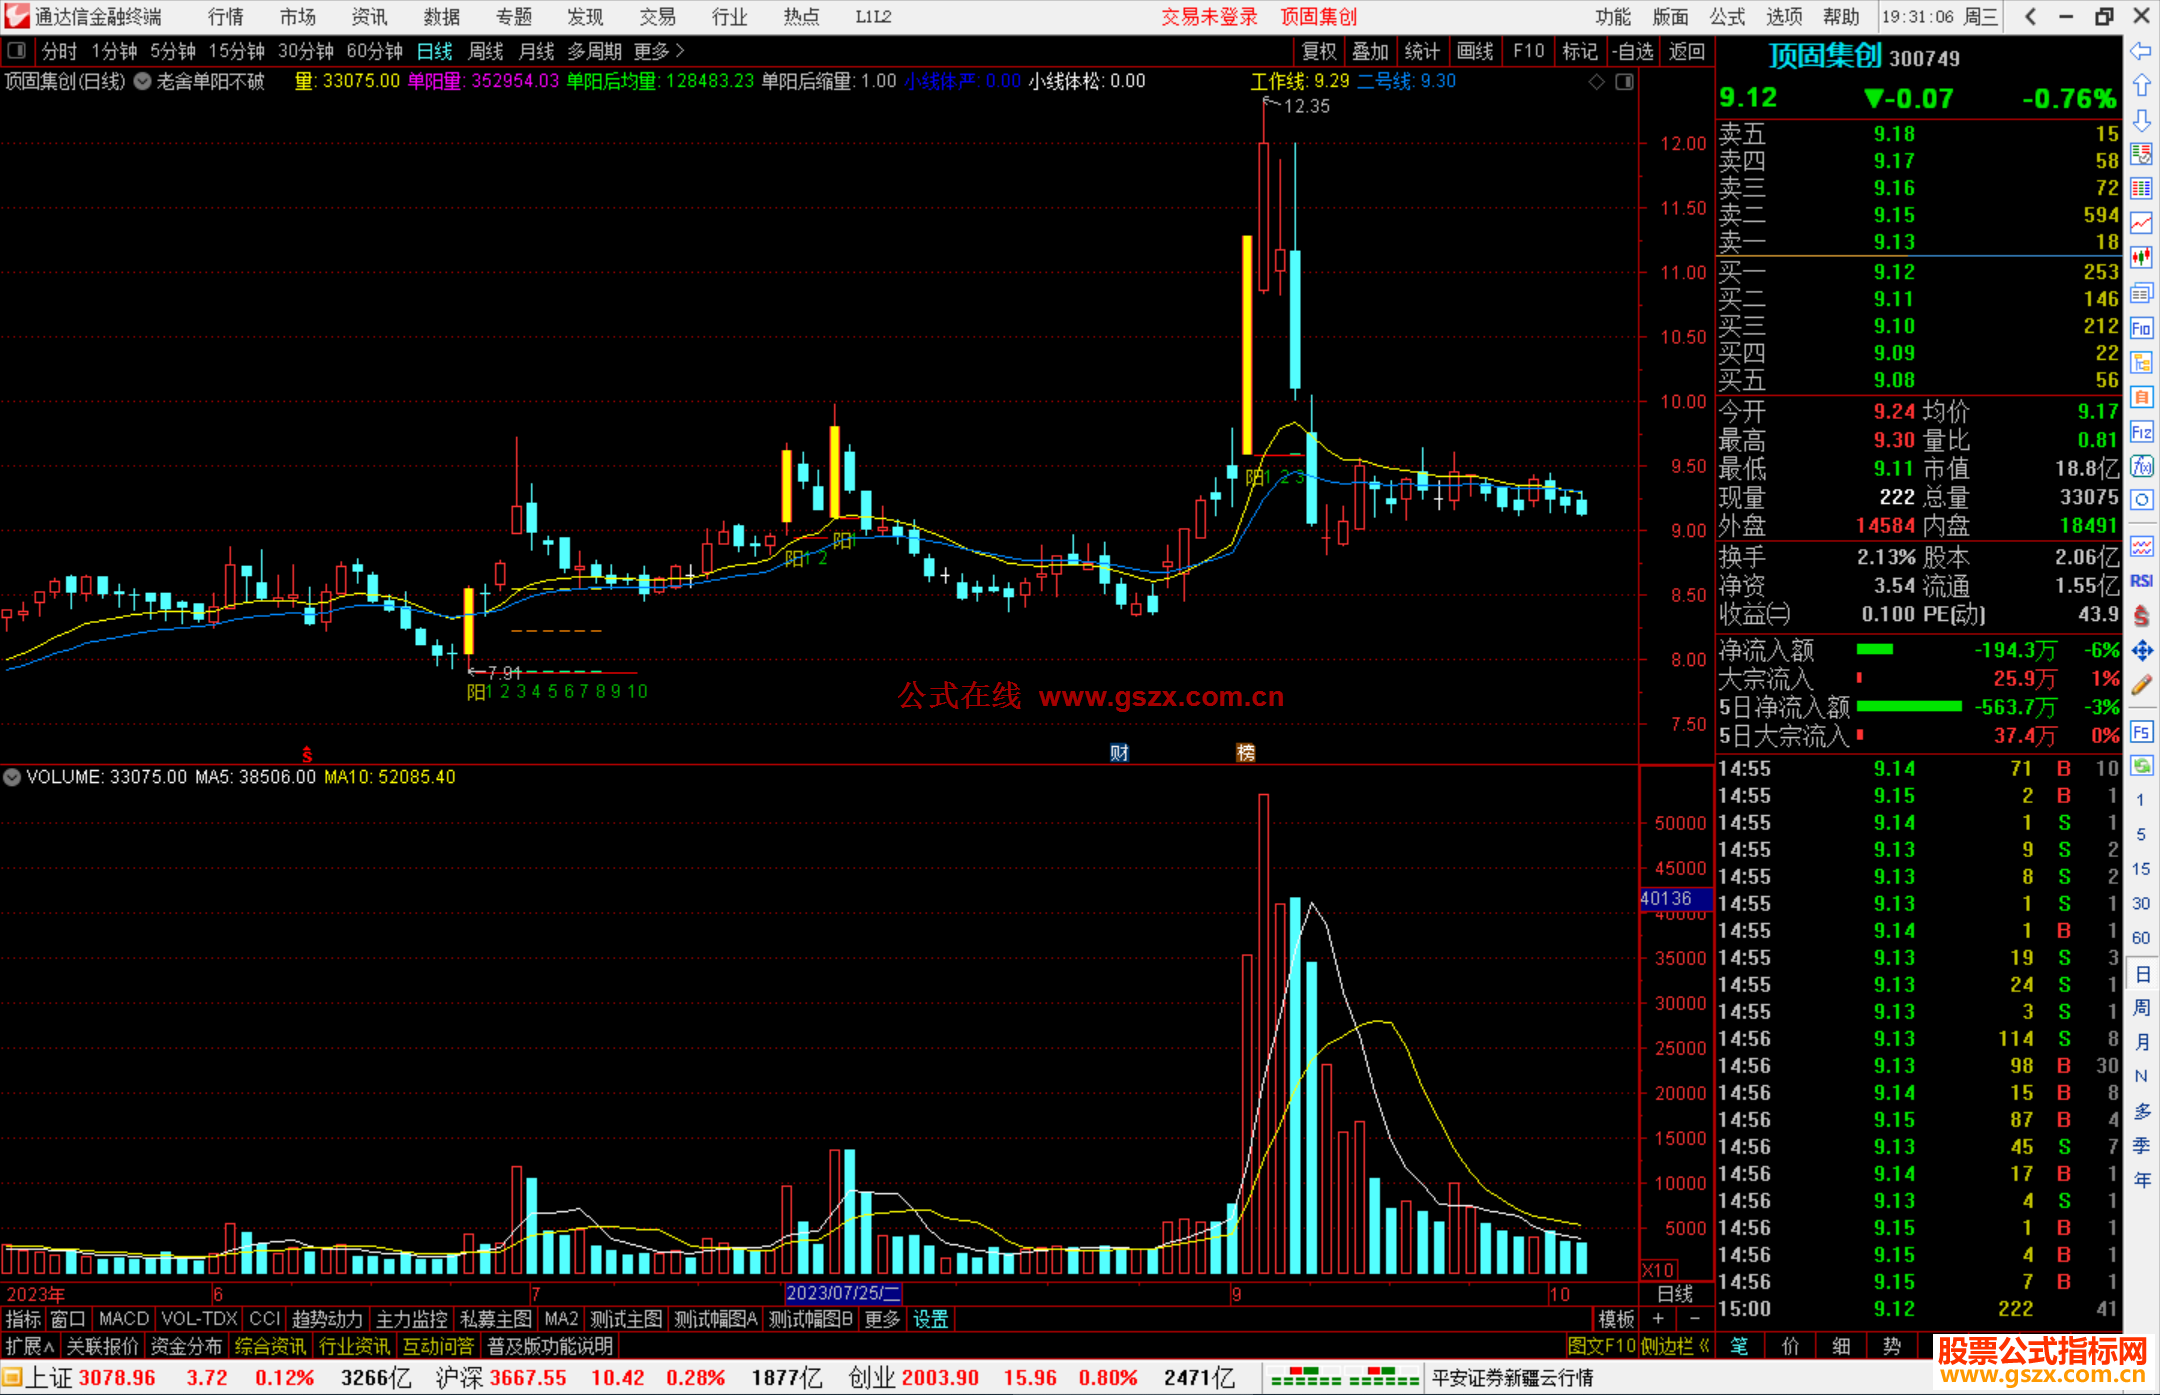
Task: Toggle the 老舍单阳不破 indicator circle button
Action: [143, 82]
